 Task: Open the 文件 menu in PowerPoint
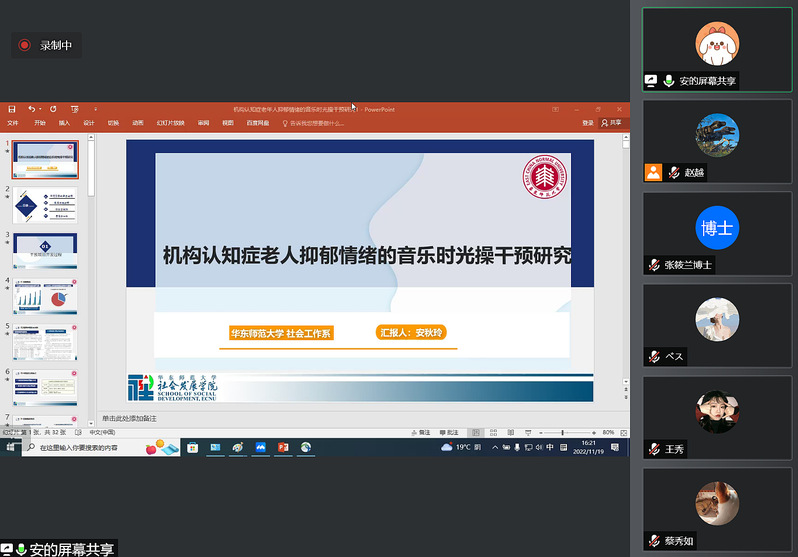click(13, 123)
